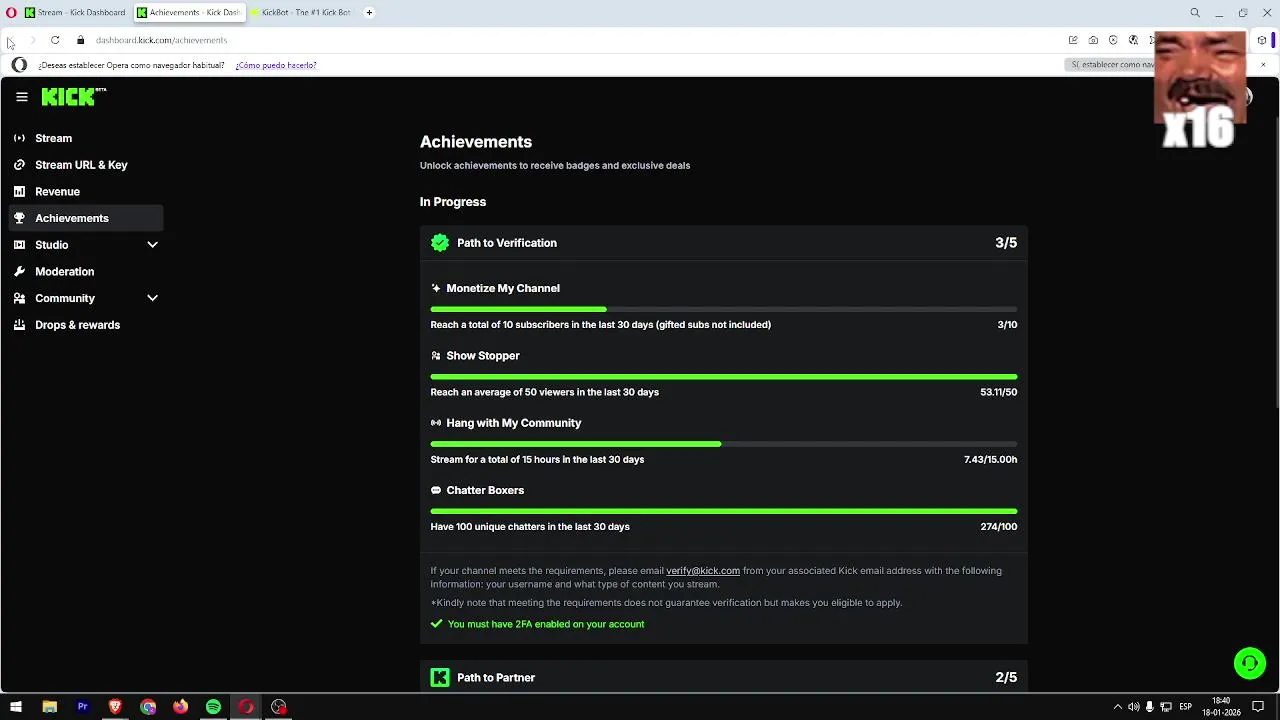Show hidden system tray icons
This screenshot has width=1280, height=720.
(x=1117, y=707)
